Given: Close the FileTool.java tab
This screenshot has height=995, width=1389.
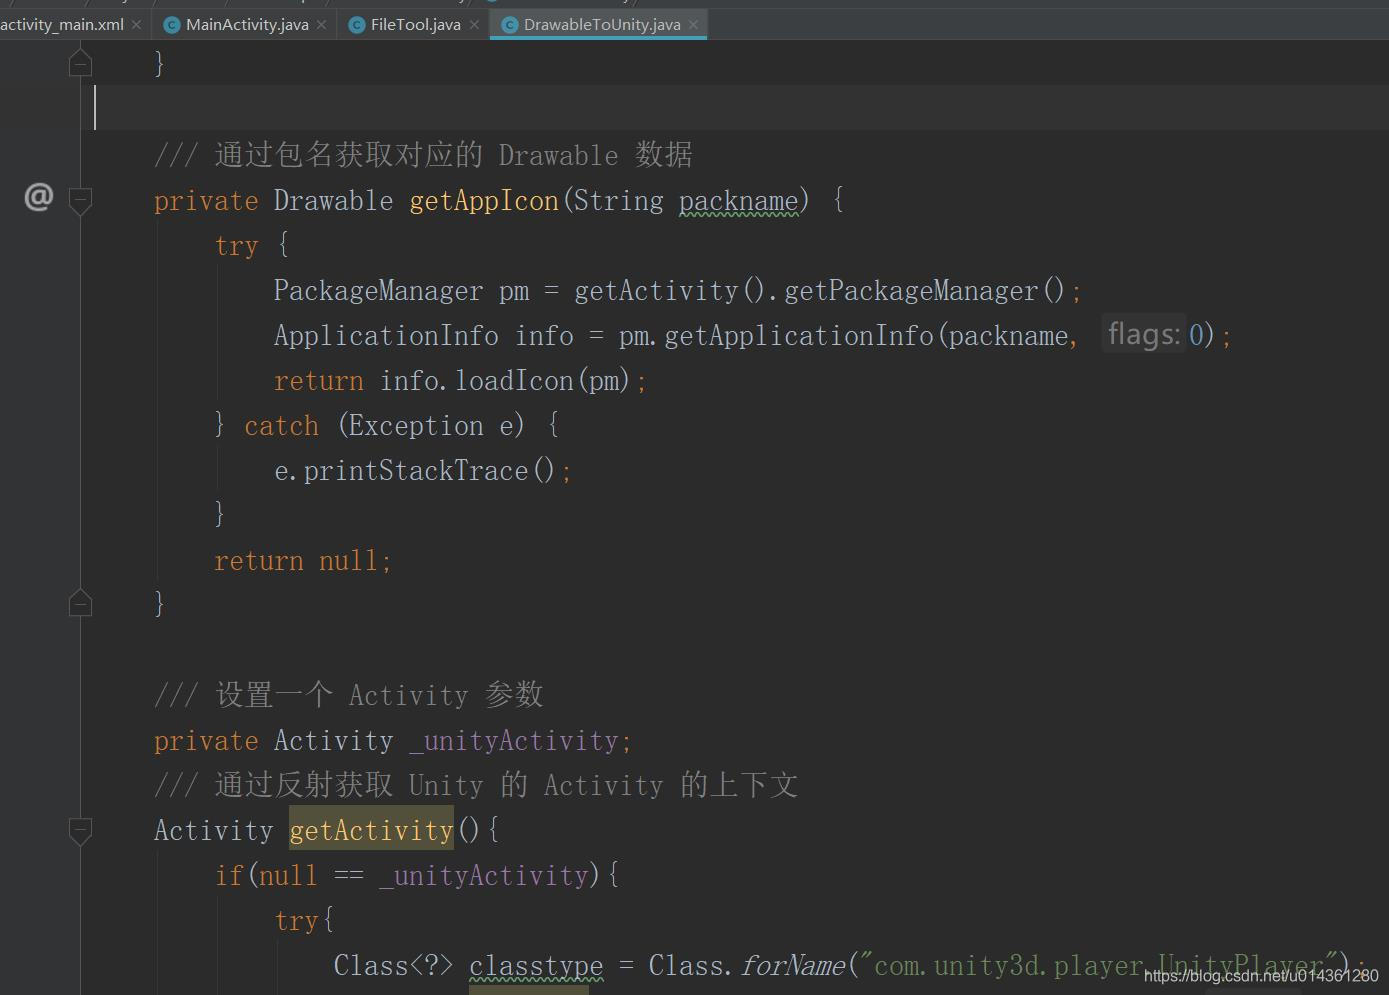Looking at the screenshot, I should click(x=474, y=24).
